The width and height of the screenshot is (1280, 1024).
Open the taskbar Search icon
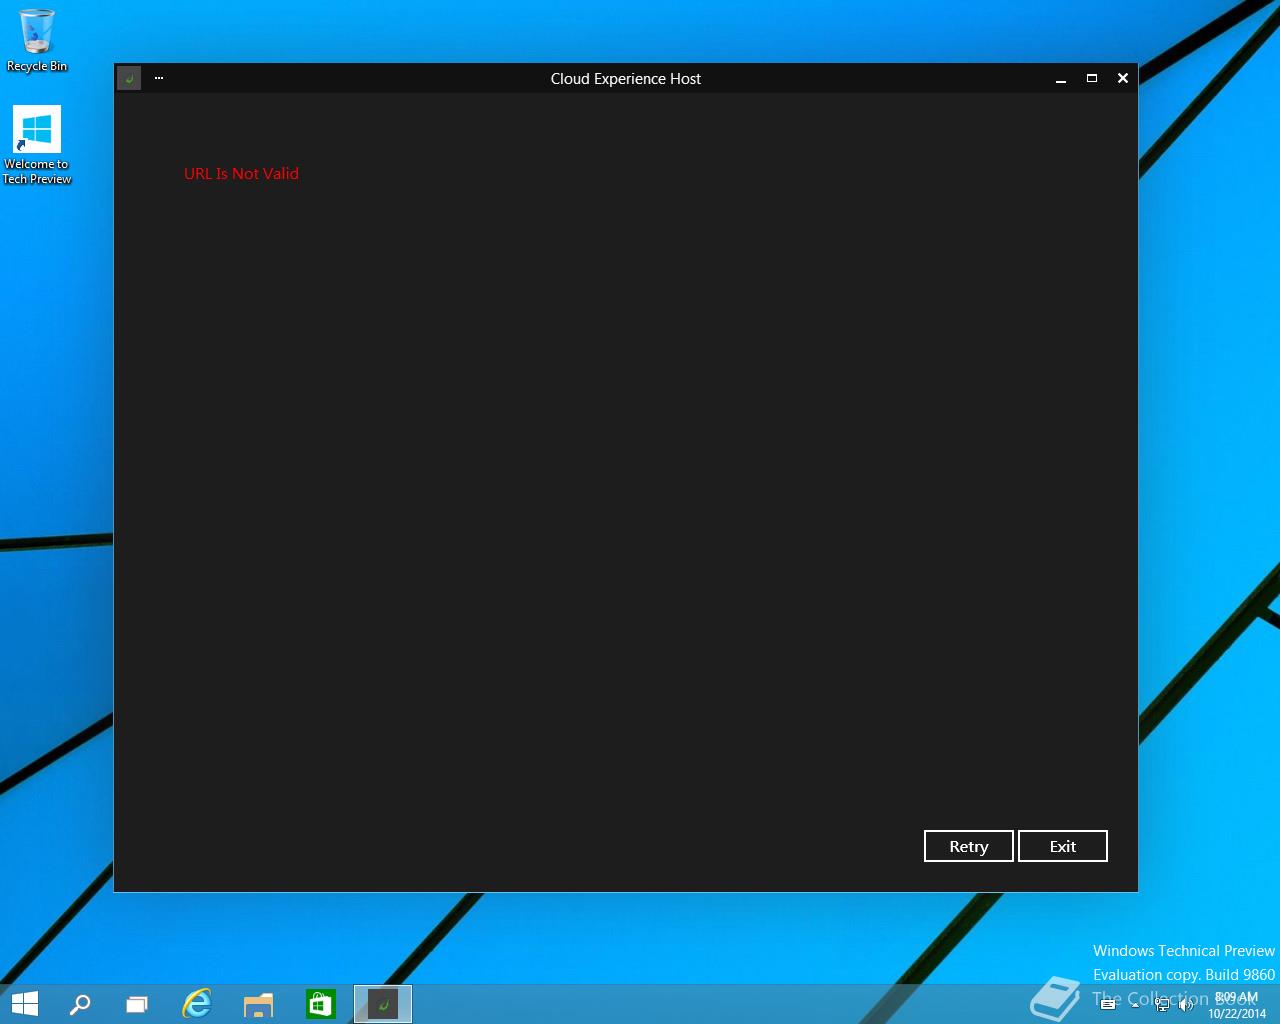coord(80,1004)
